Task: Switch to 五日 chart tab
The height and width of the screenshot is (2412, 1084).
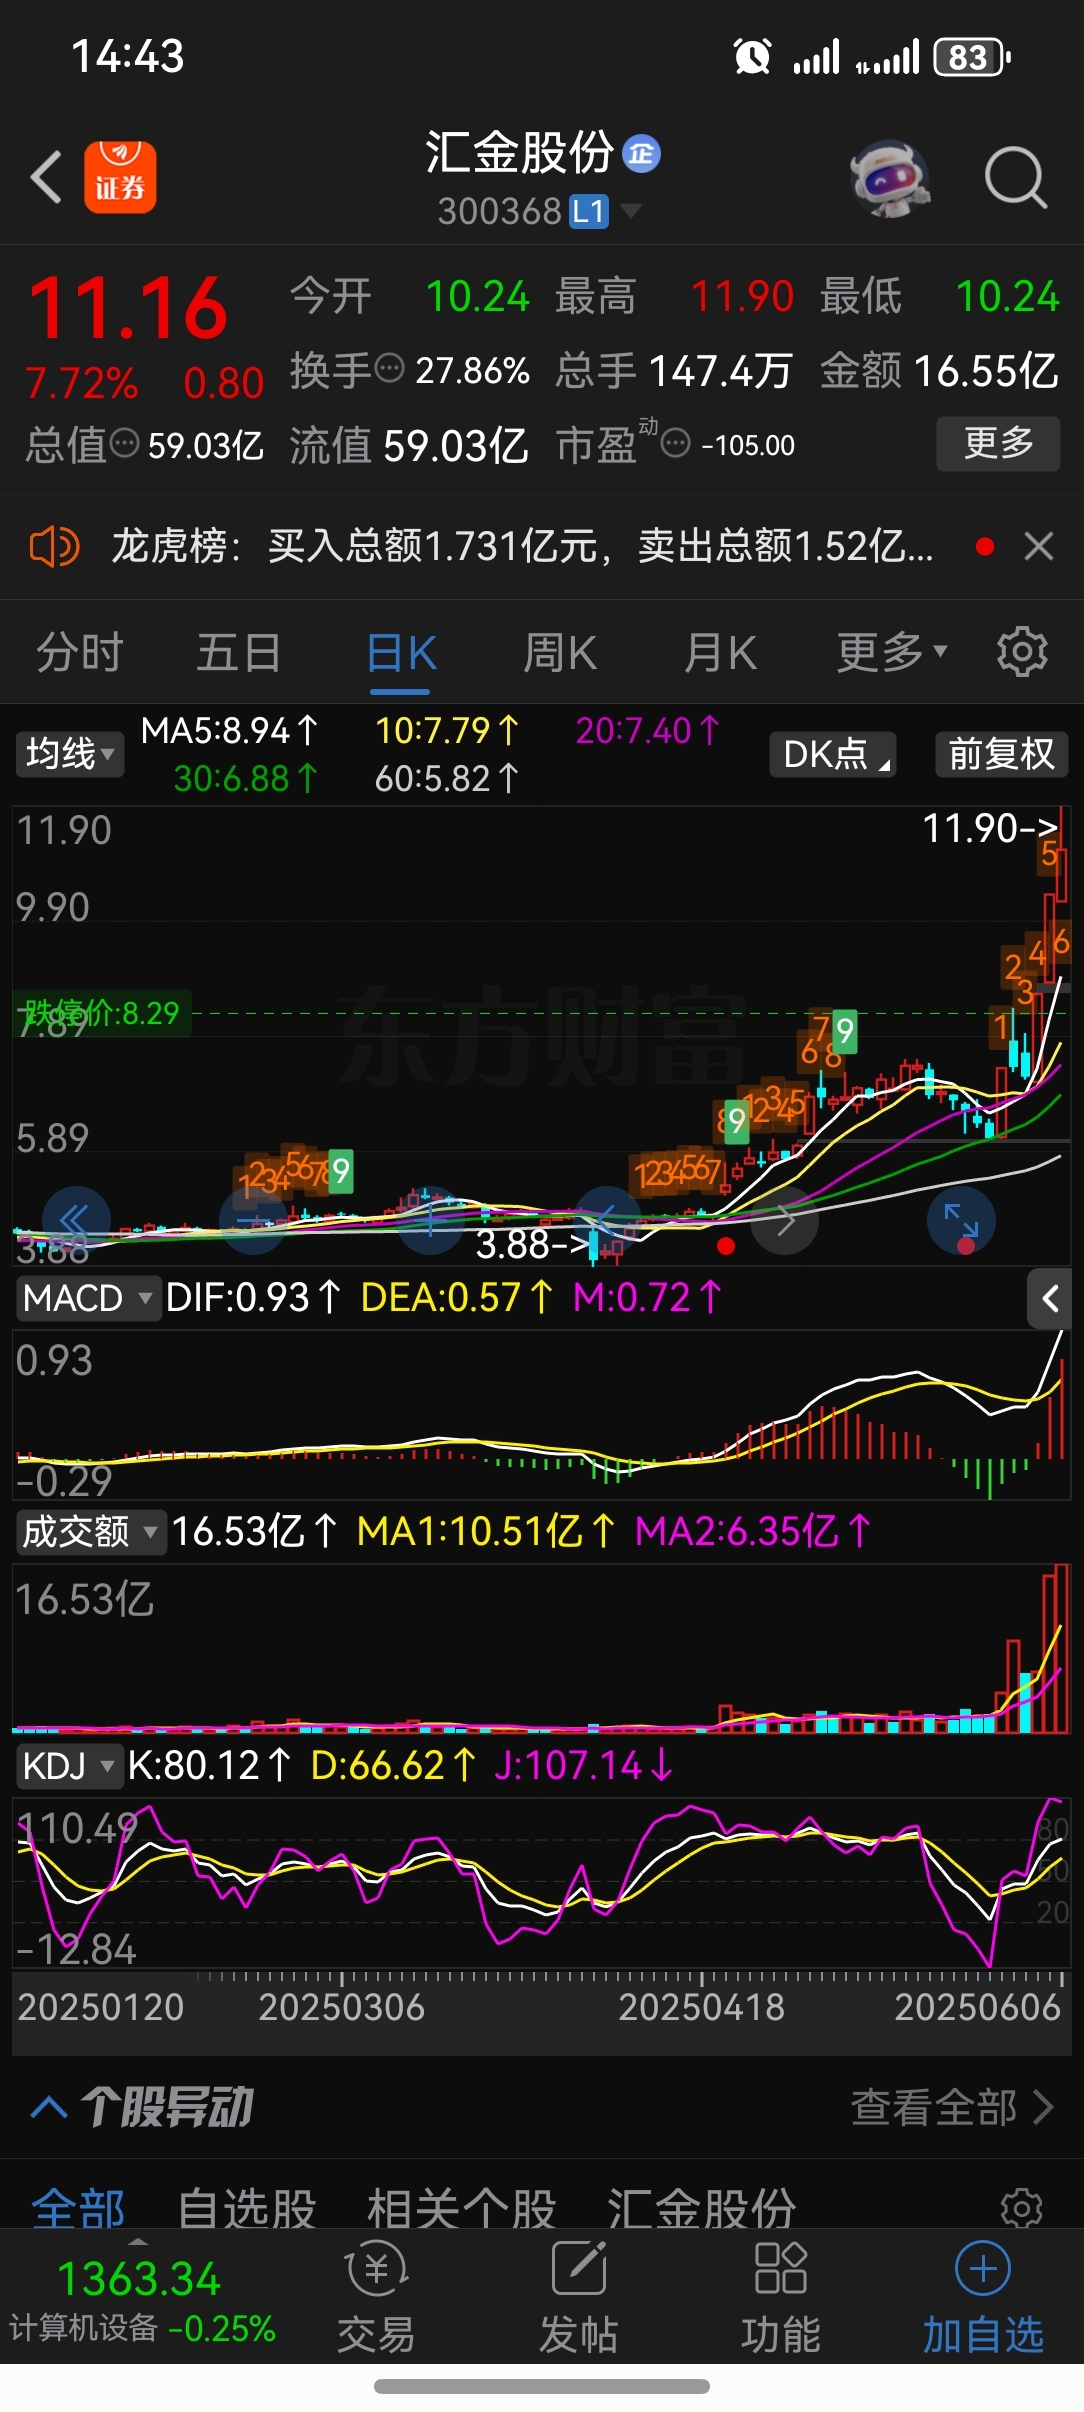Action: [239, 653]
